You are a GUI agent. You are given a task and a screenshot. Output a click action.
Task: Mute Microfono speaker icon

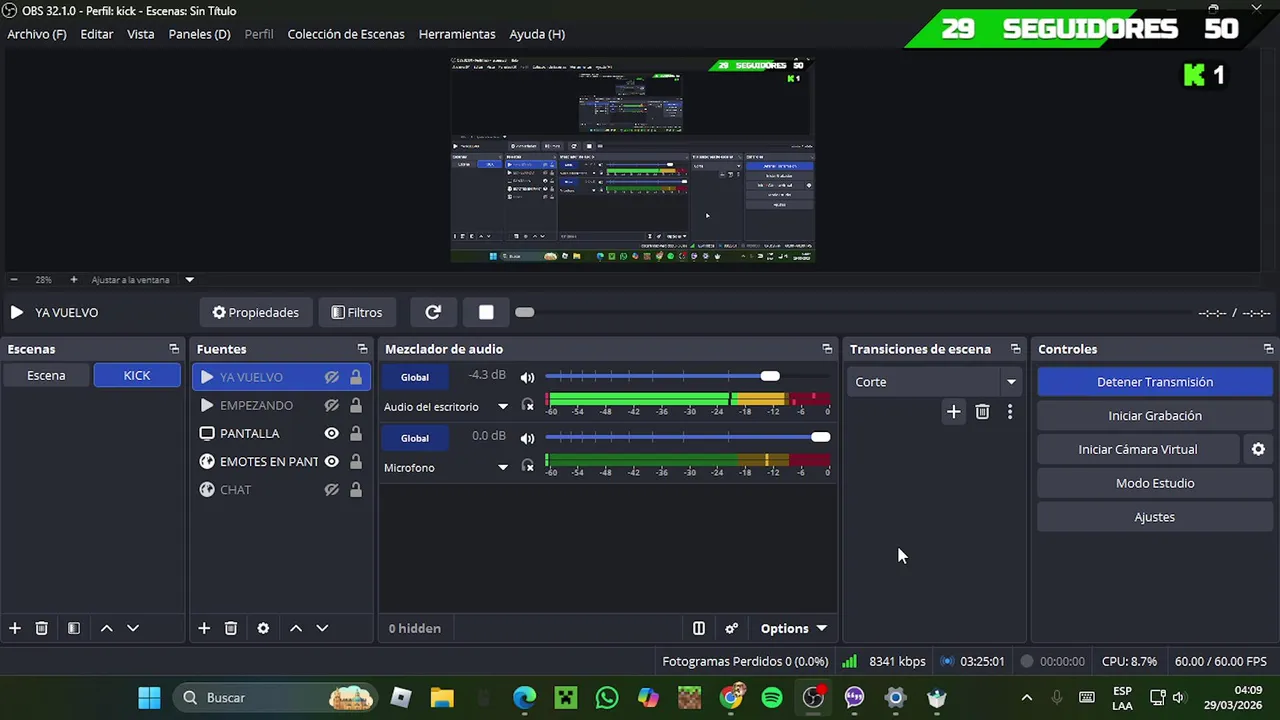527,438
